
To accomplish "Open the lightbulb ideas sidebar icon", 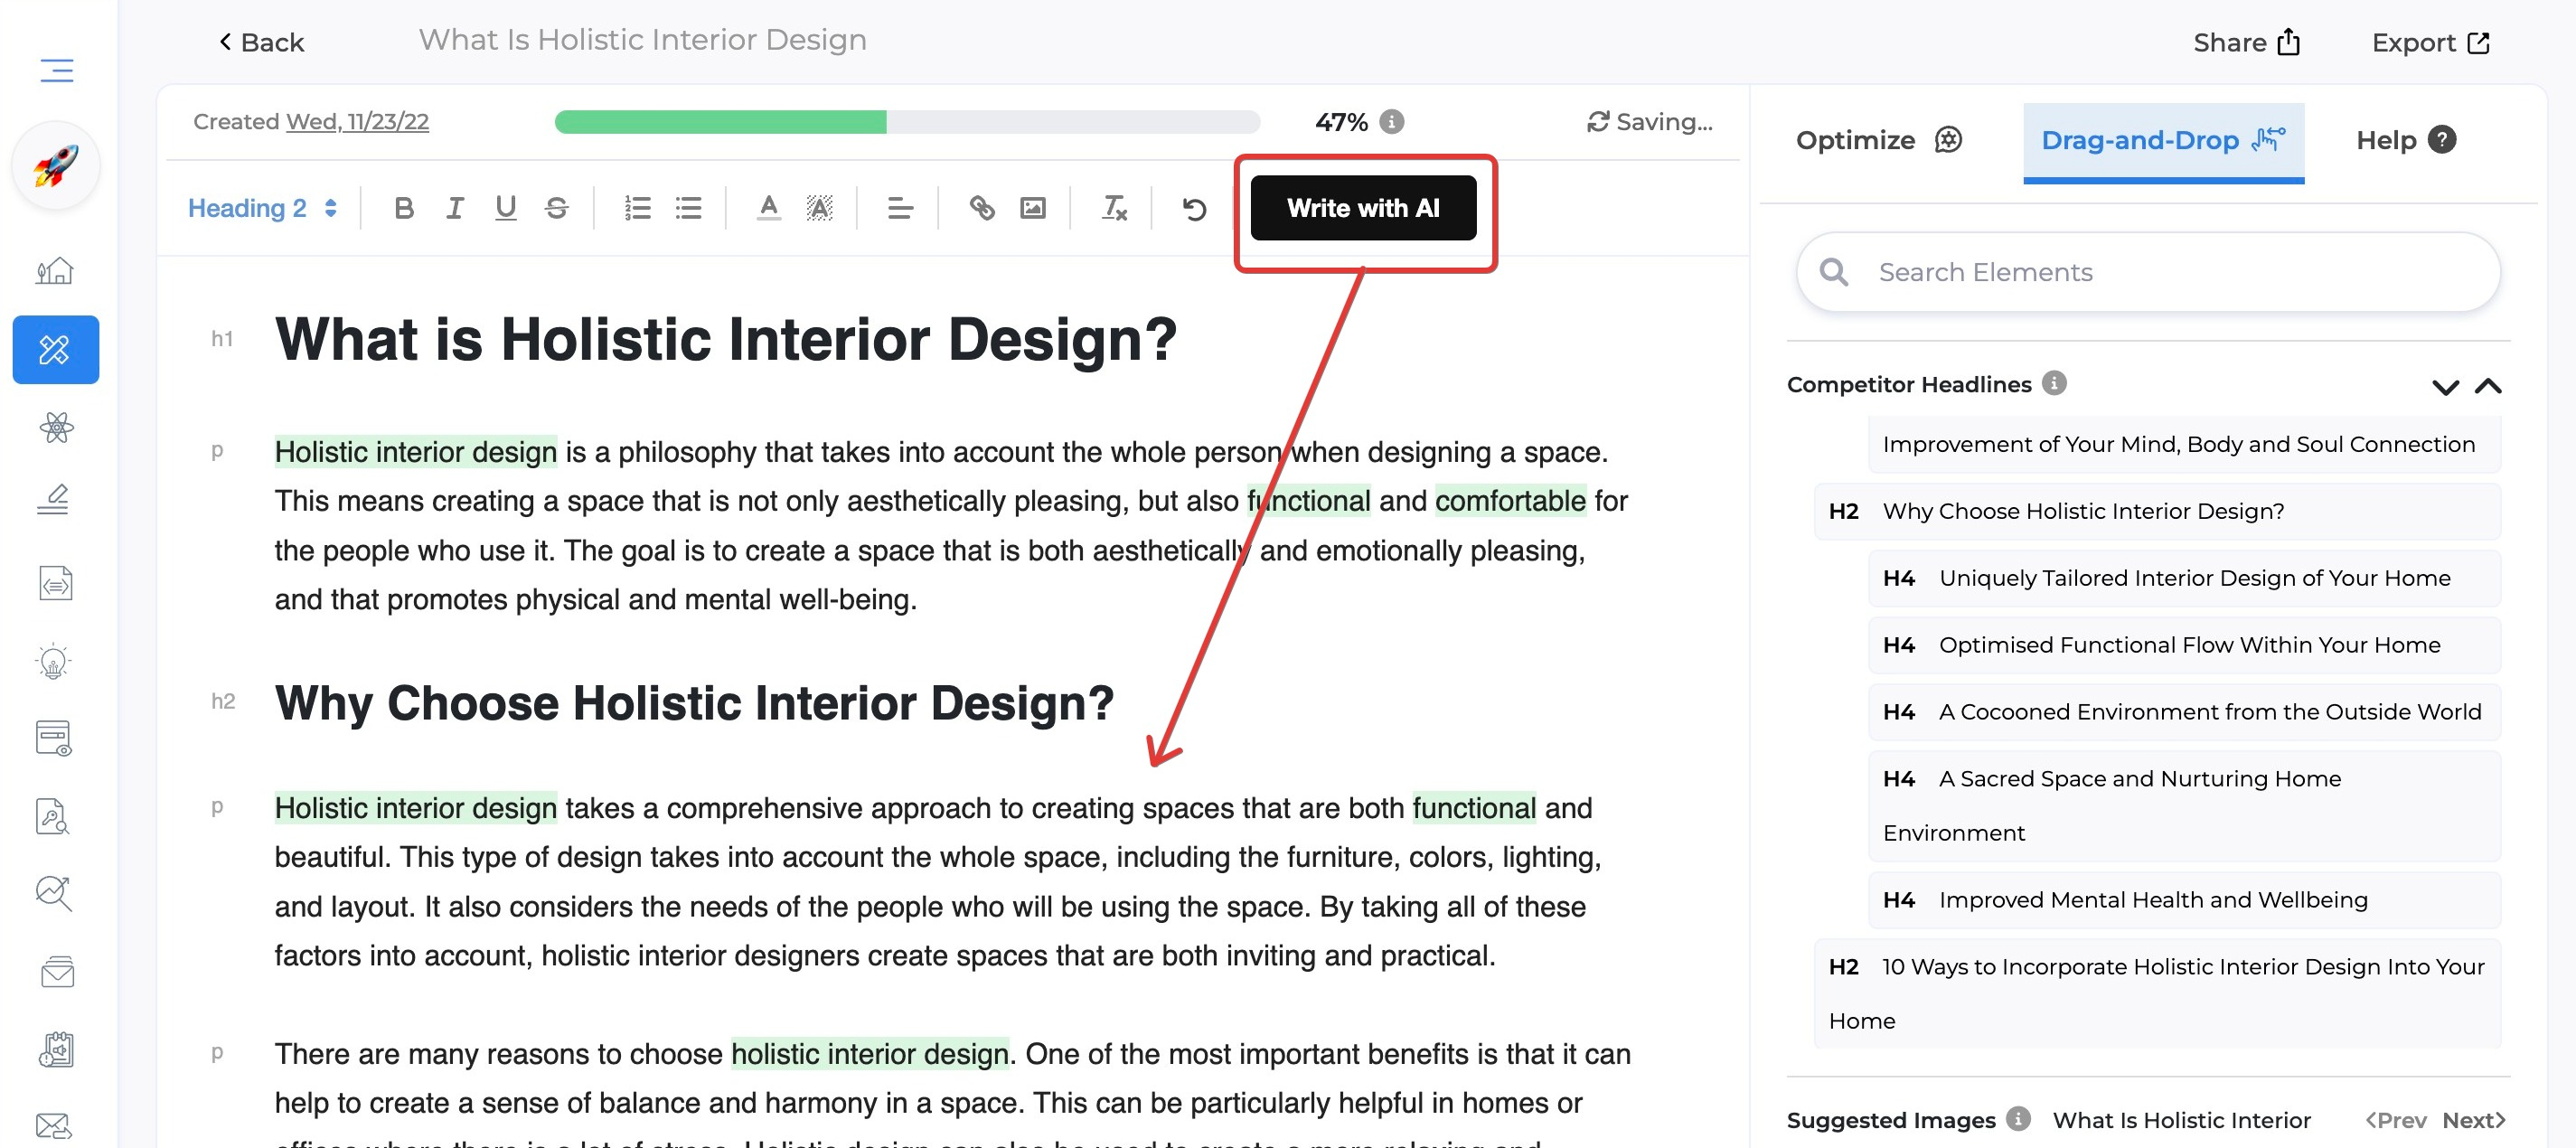I will pos(53,660).
